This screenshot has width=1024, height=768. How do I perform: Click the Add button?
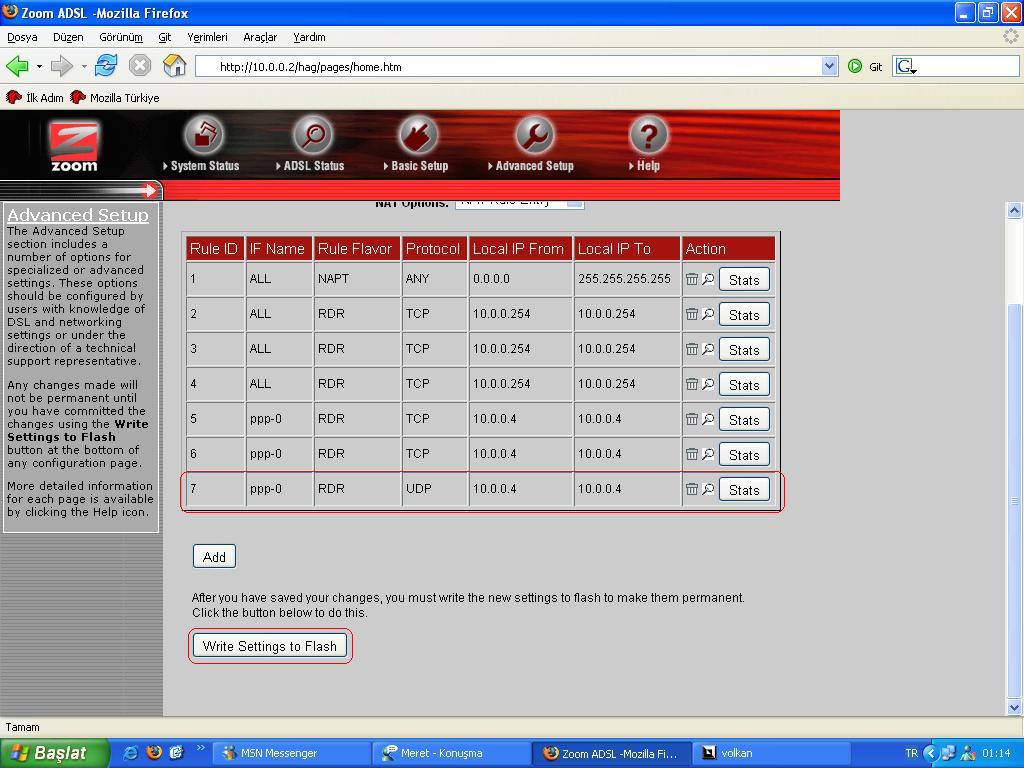pyautogui.click(x=214, y=556)
